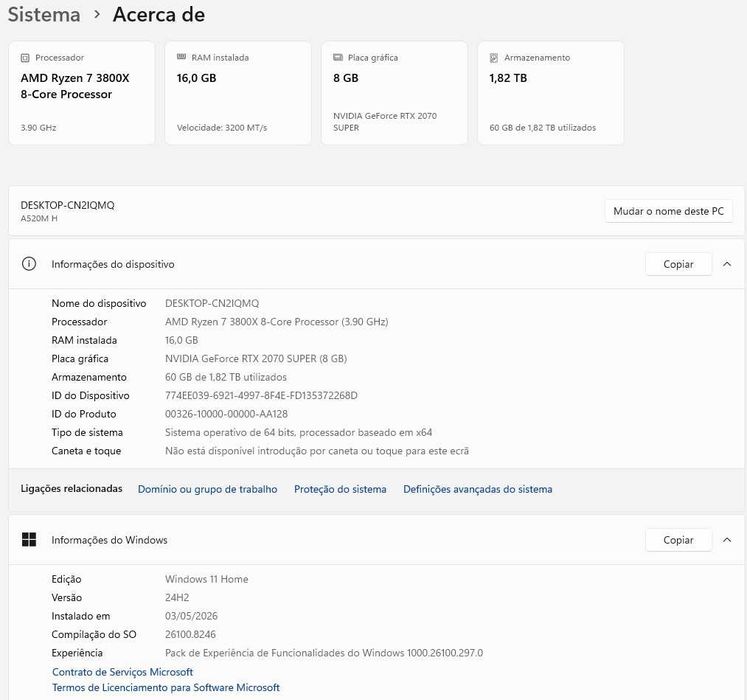
Task: Click the 'Ligações relacionadas' label
Action: [x=71, y=488]
